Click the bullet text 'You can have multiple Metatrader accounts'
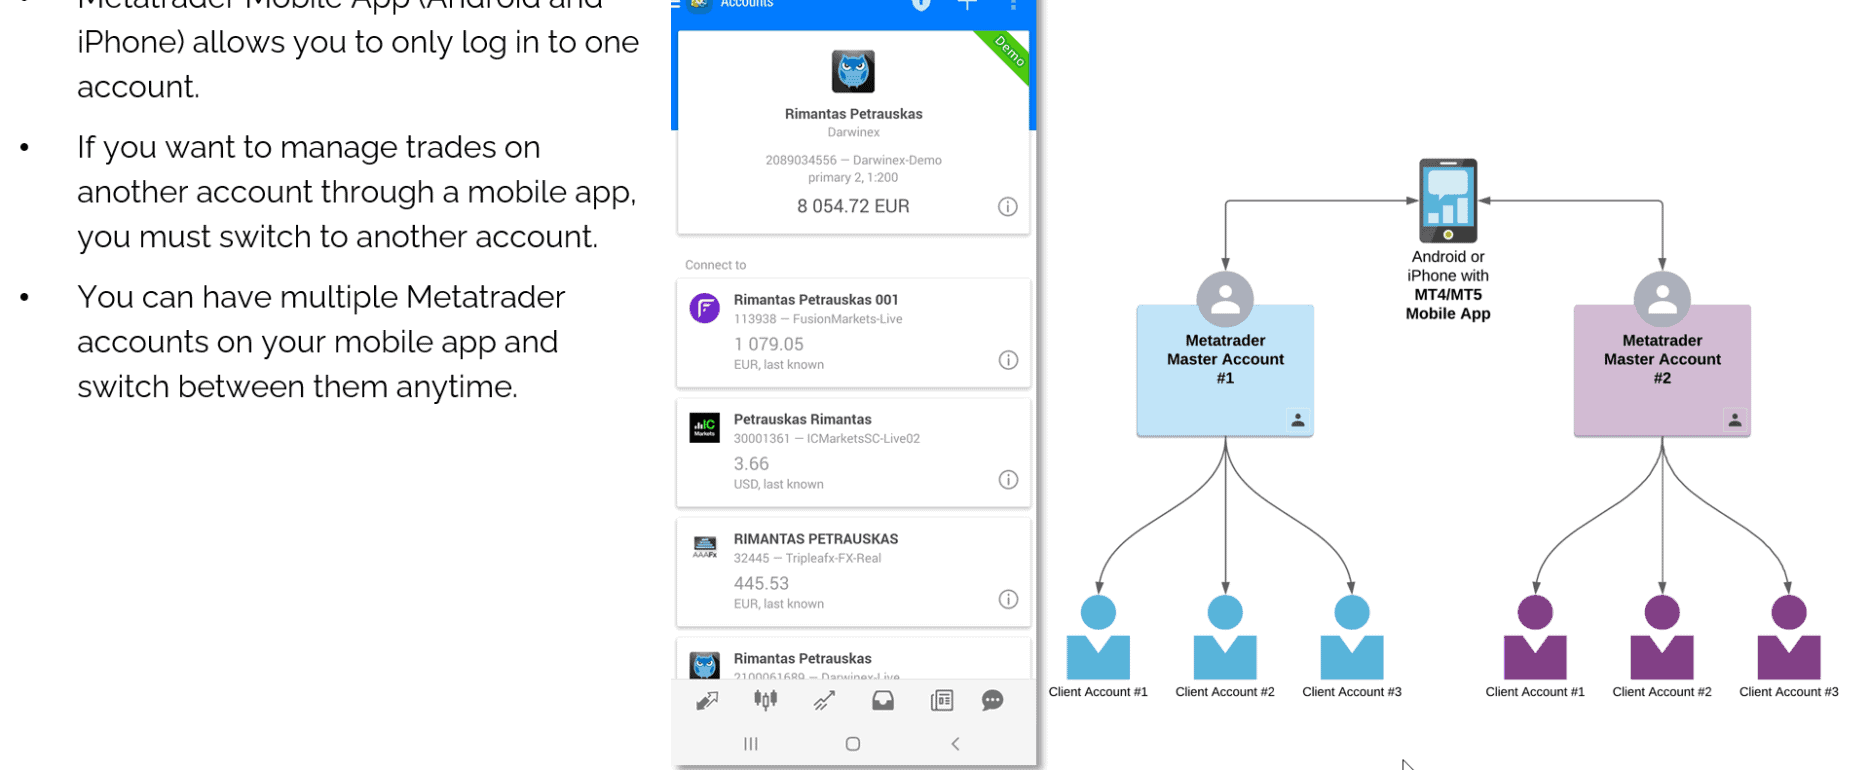 (x=321, y=342)
